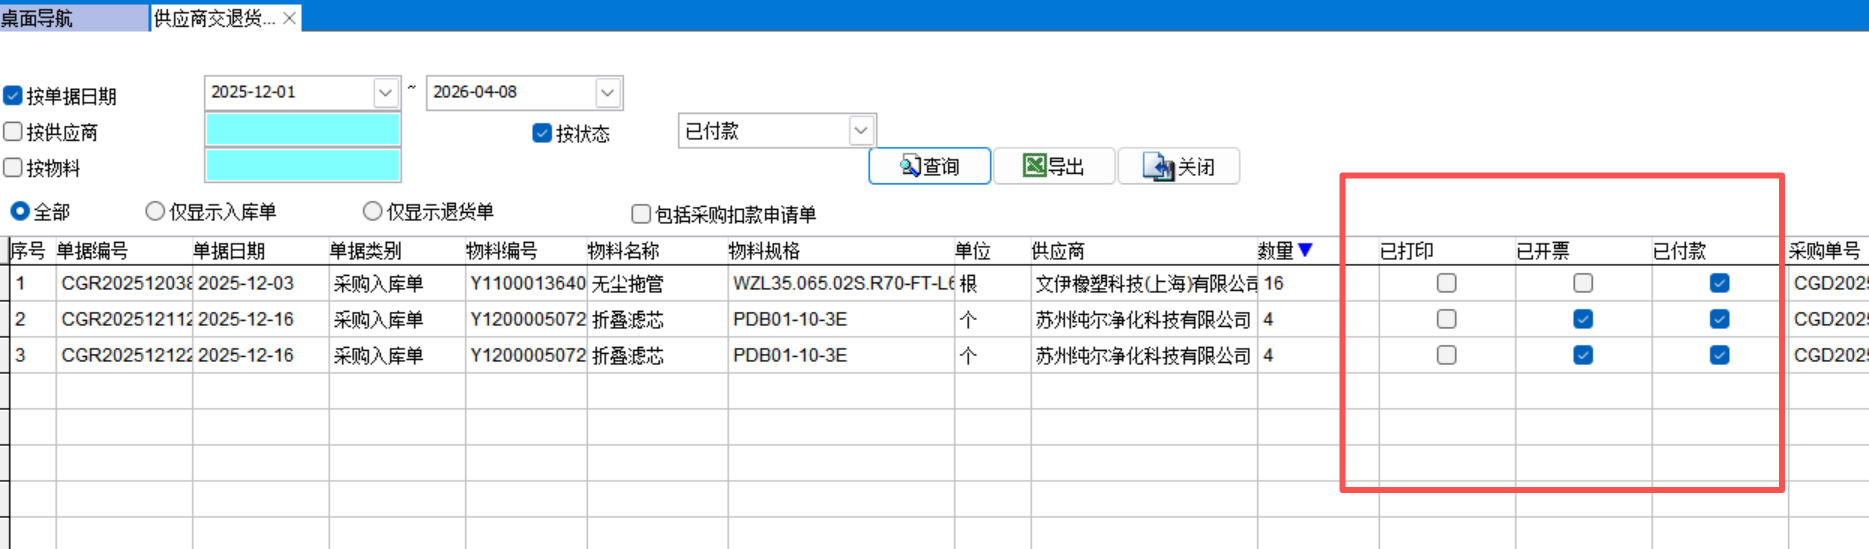Select the 仅显示入库单 radio button
The image size is (1869, 549).
[155, 211]
